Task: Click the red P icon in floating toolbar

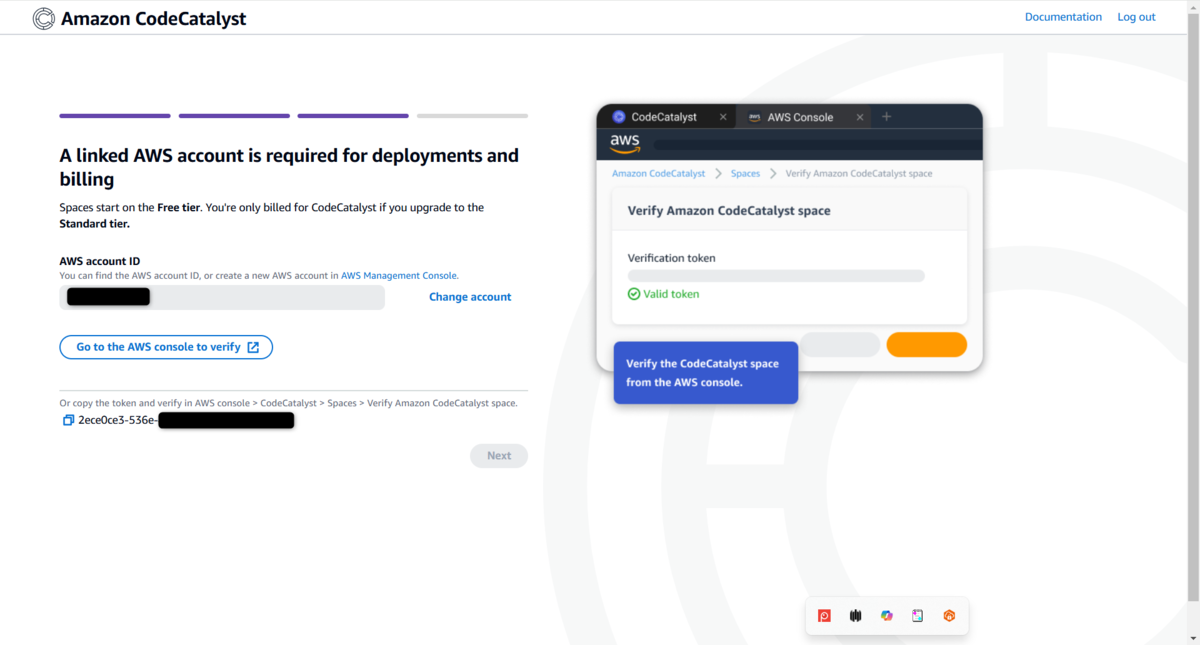Action: 825,616
